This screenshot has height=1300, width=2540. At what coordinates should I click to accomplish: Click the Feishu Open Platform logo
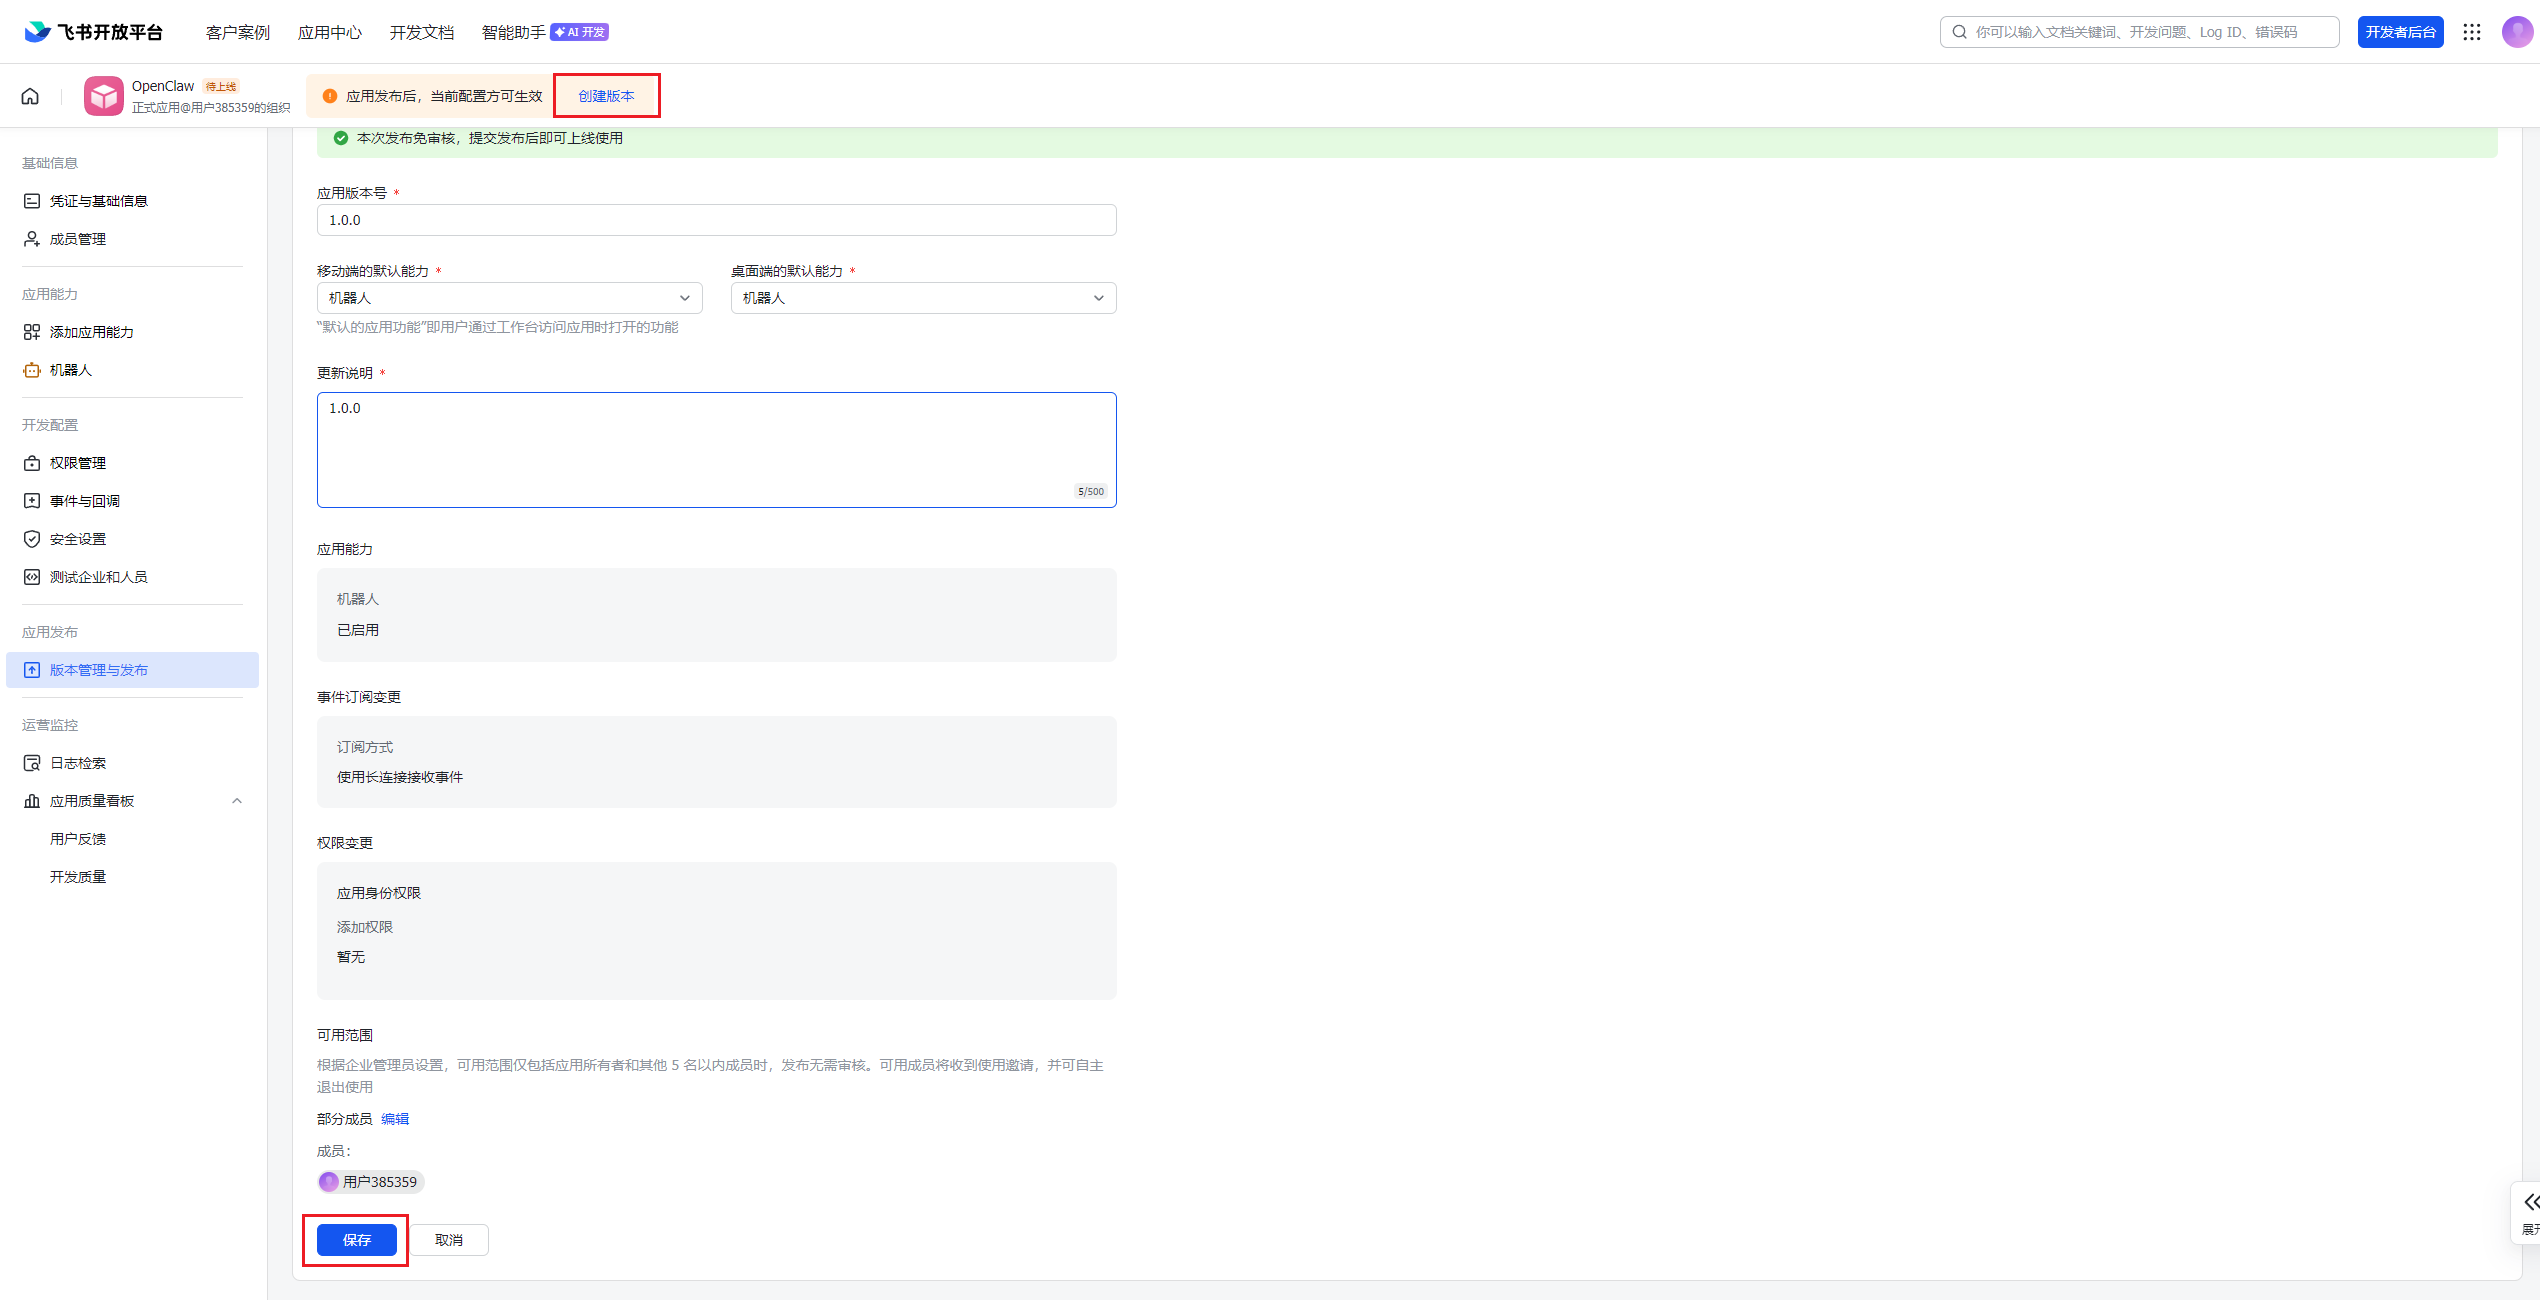(x=94, y=32)
